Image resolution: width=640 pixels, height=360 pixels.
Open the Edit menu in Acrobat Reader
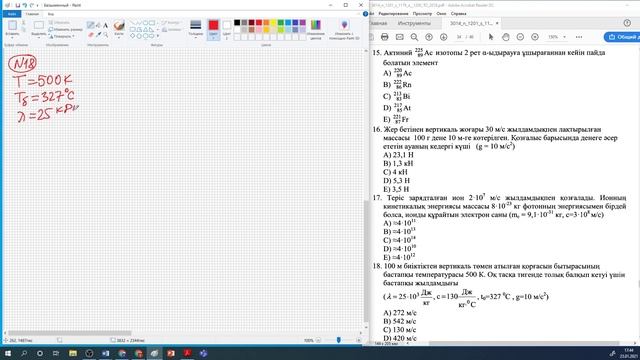point(393,13)
